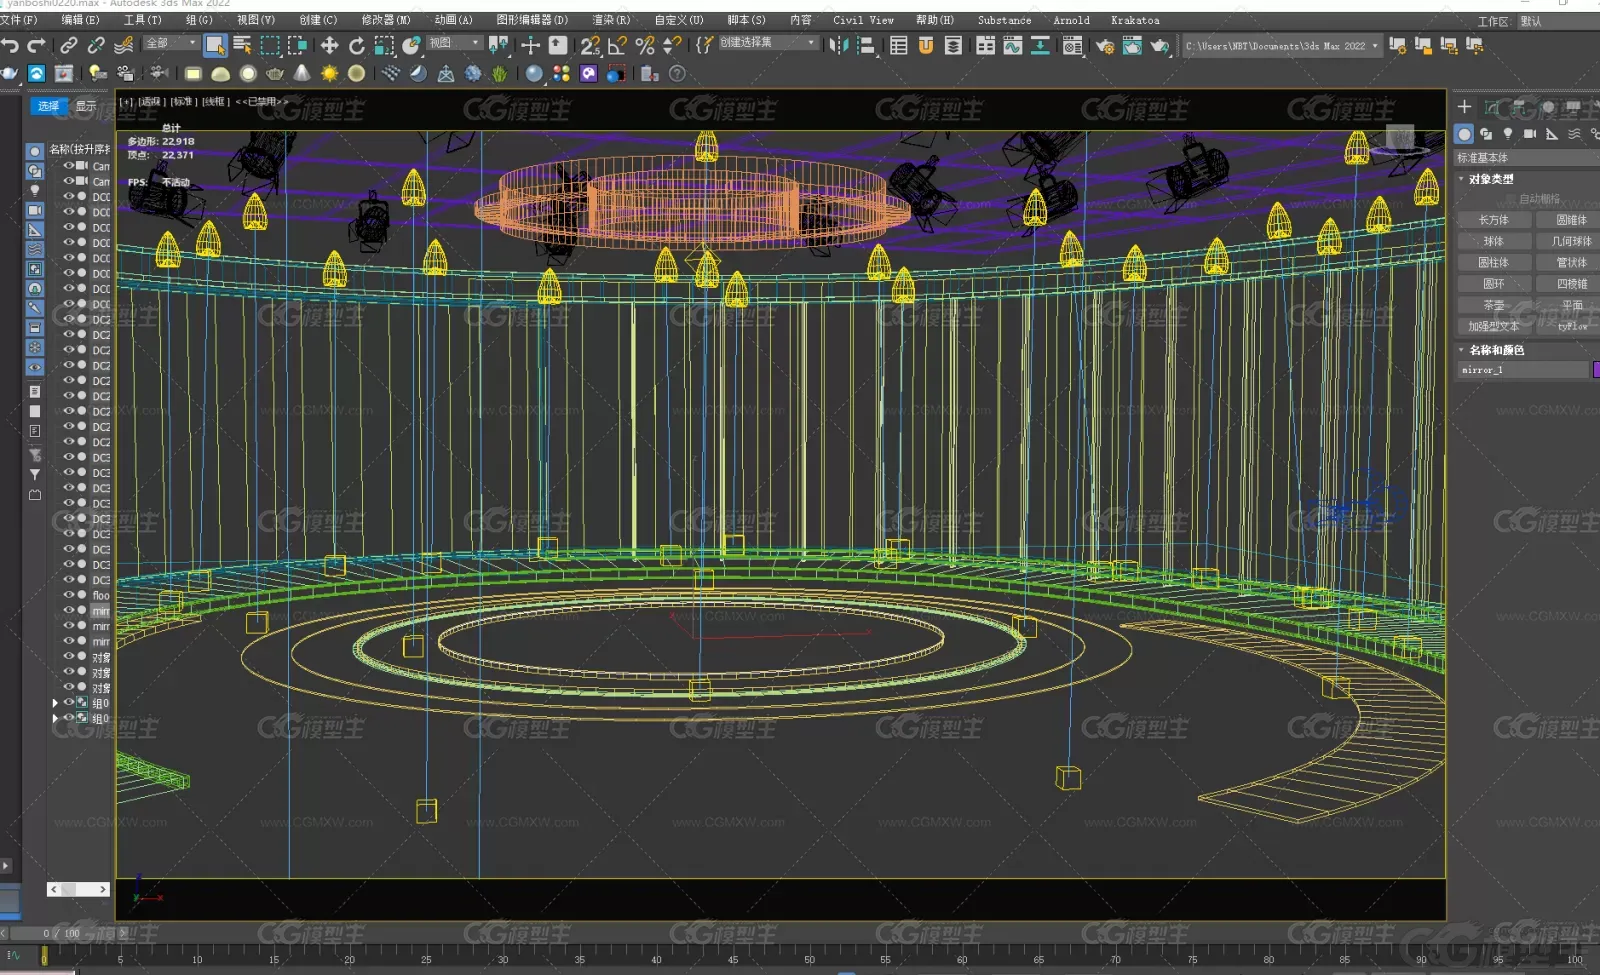Open the Arnold menu

click(x=1071, y=20)
